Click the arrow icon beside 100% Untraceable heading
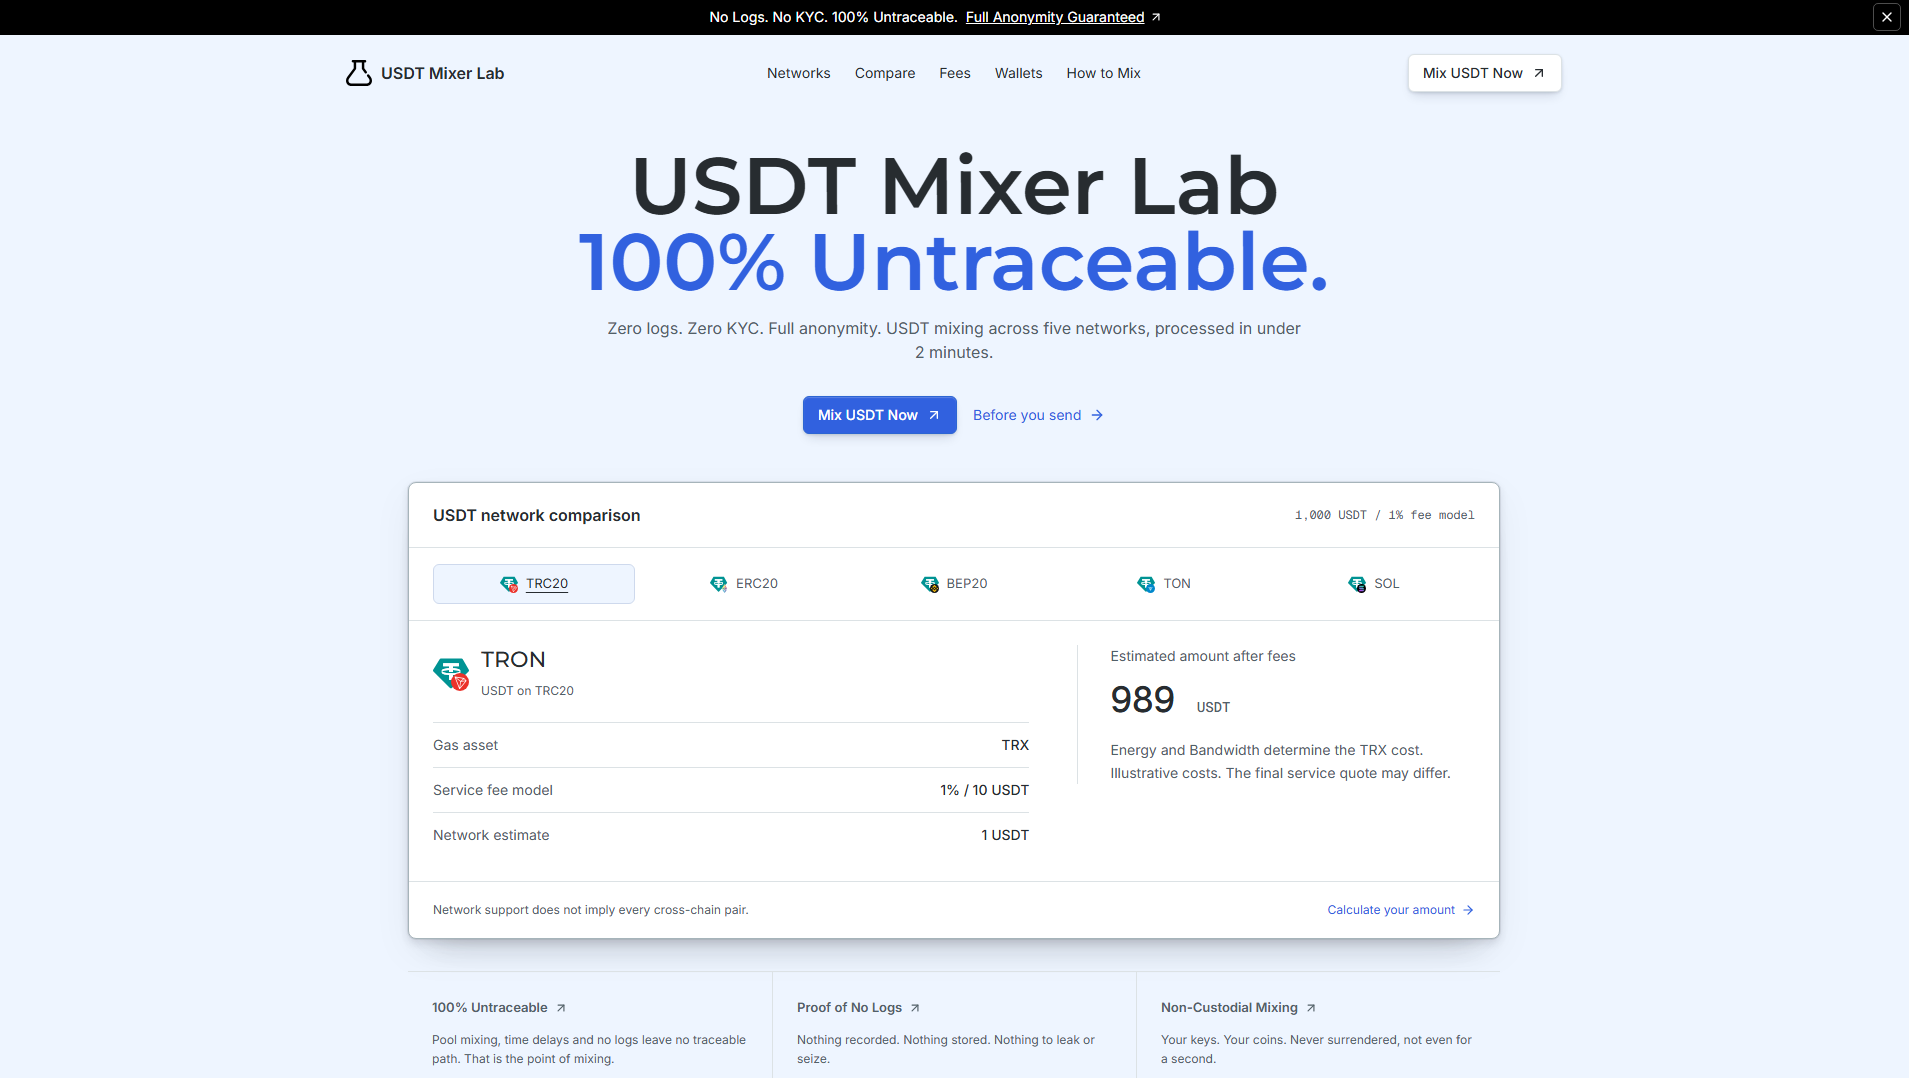The image size is (1909, 1078). (561, 1008)
